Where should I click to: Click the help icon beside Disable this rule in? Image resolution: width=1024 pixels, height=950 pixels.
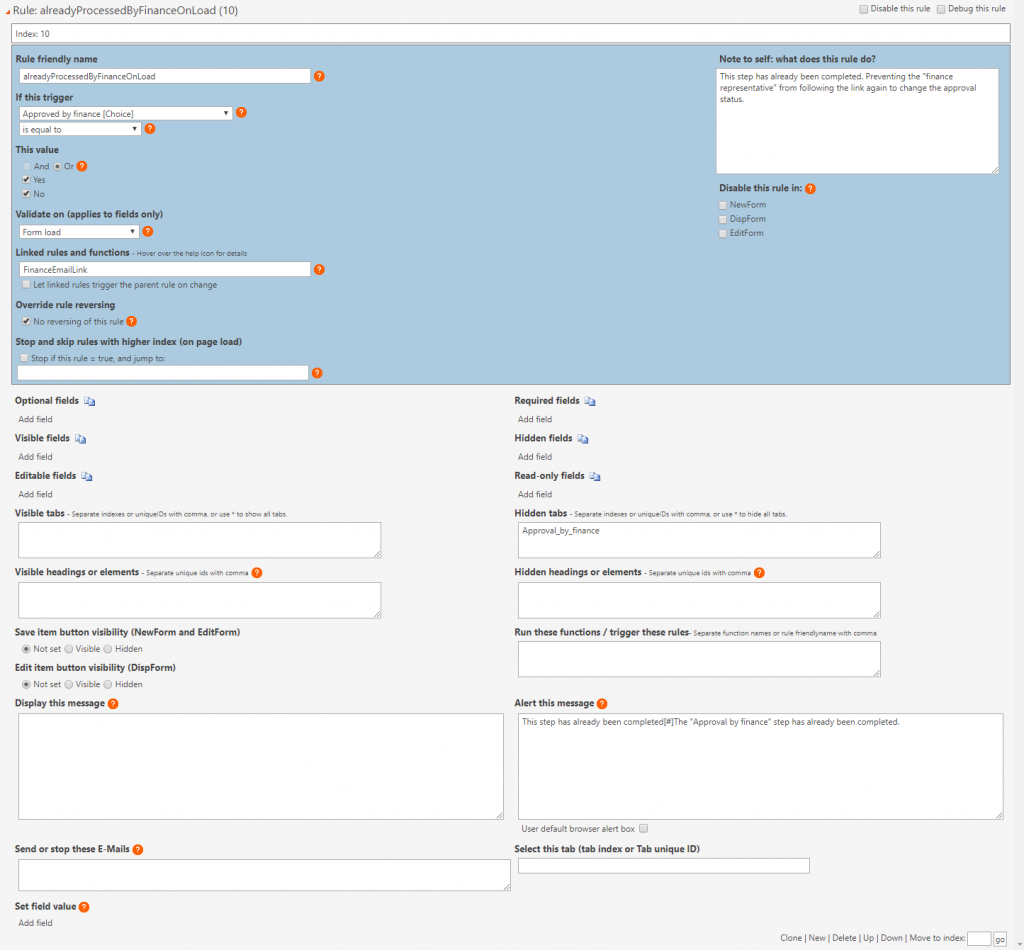point(810,188)
